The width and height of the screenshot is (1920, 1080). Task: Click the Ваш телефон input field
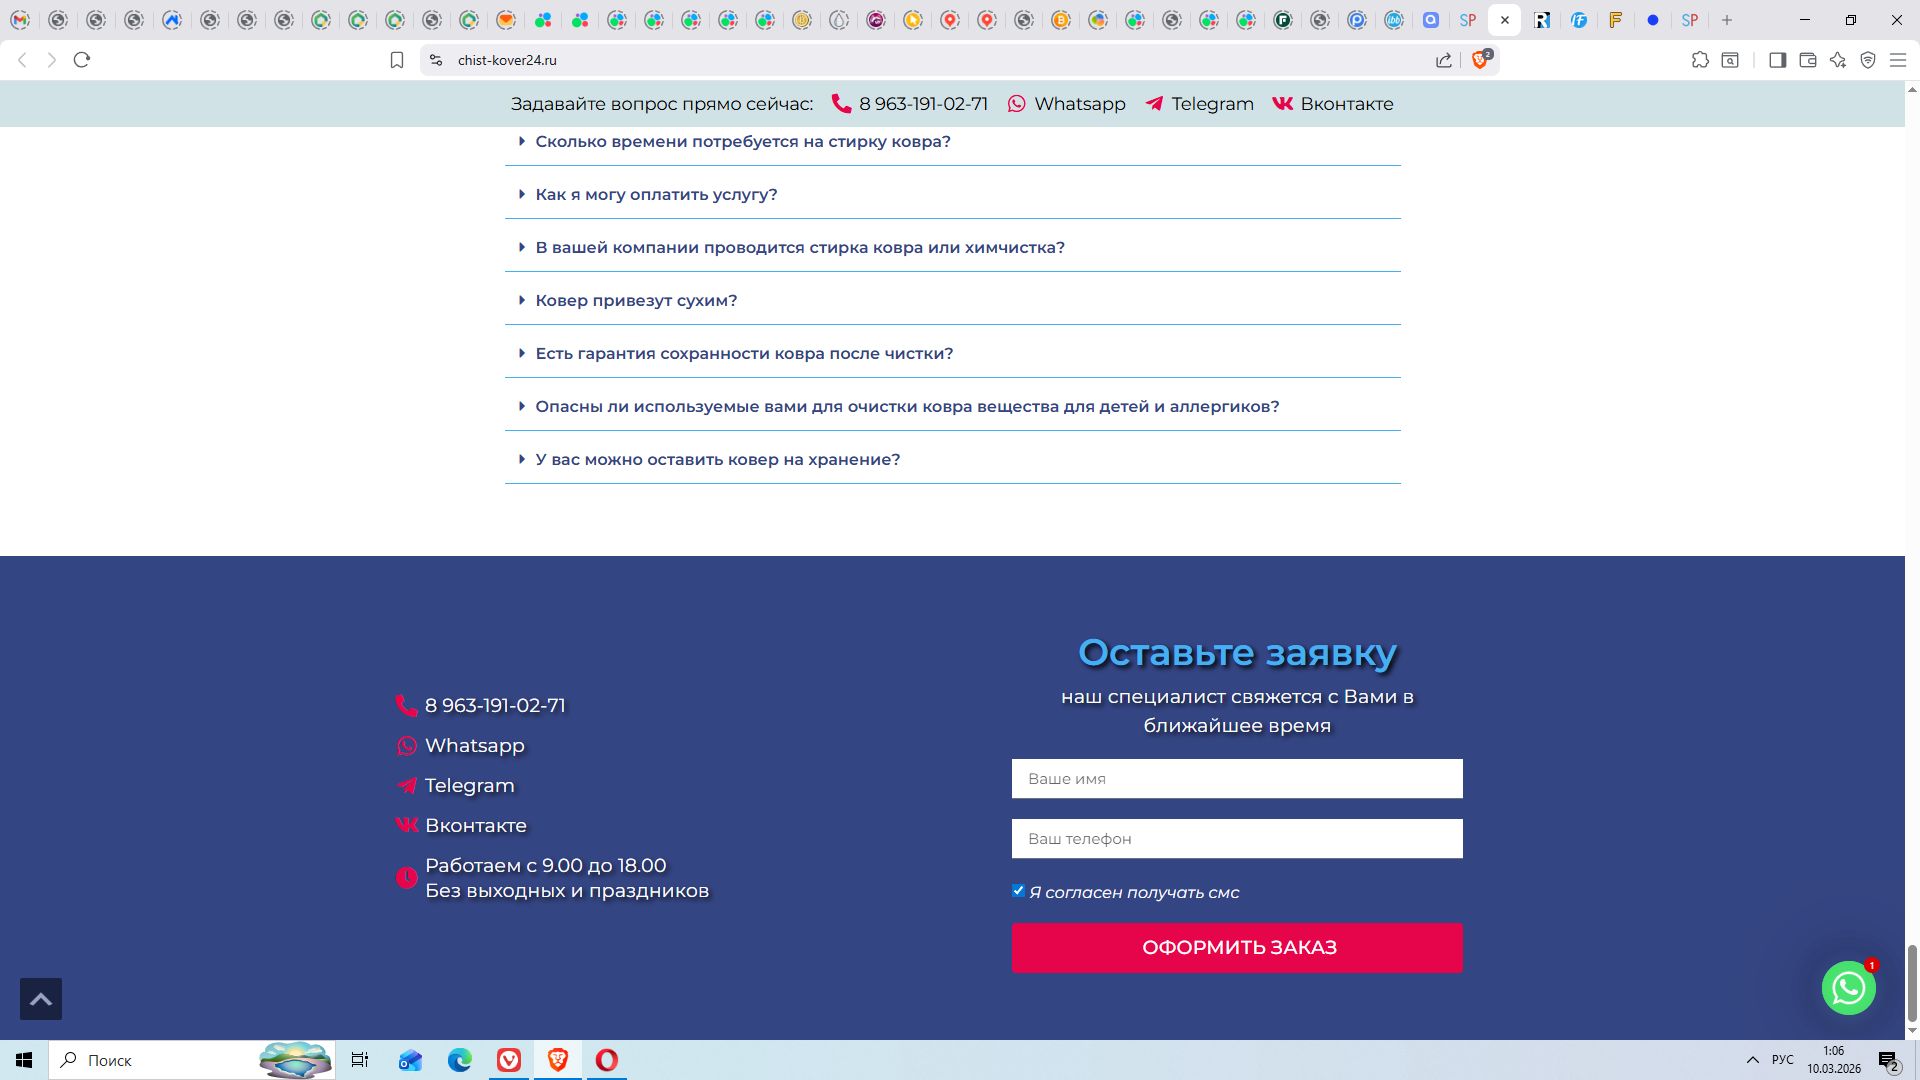[1237, 839]
